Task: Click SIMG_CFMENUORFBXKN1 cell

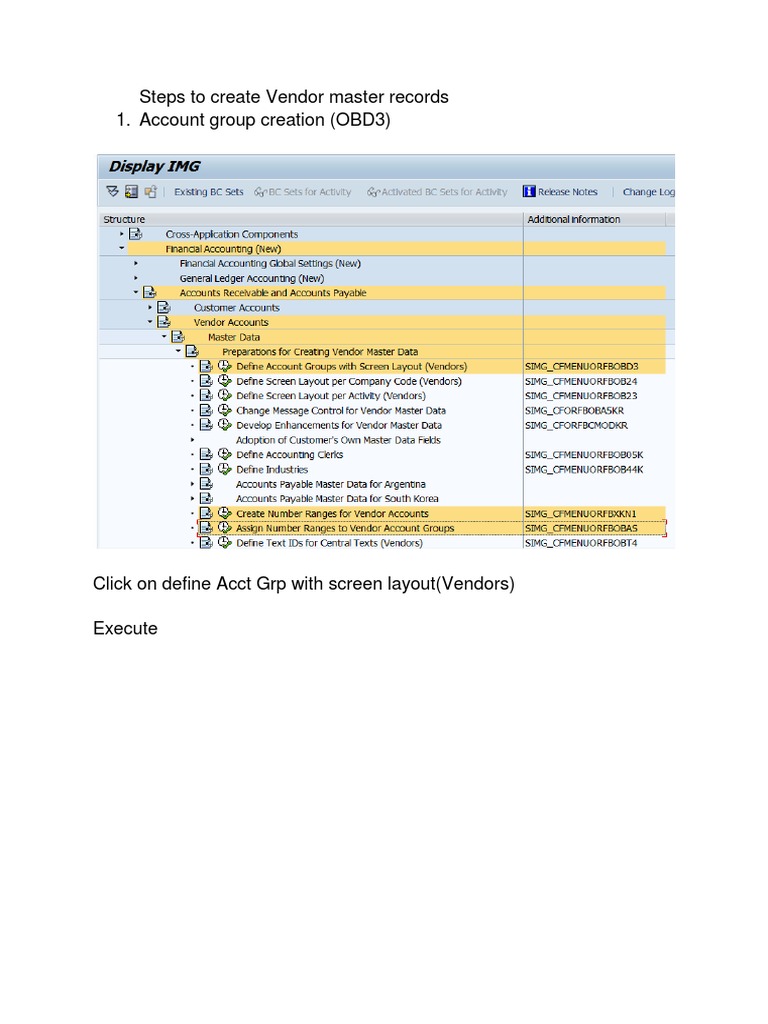Action: [581, 514]
